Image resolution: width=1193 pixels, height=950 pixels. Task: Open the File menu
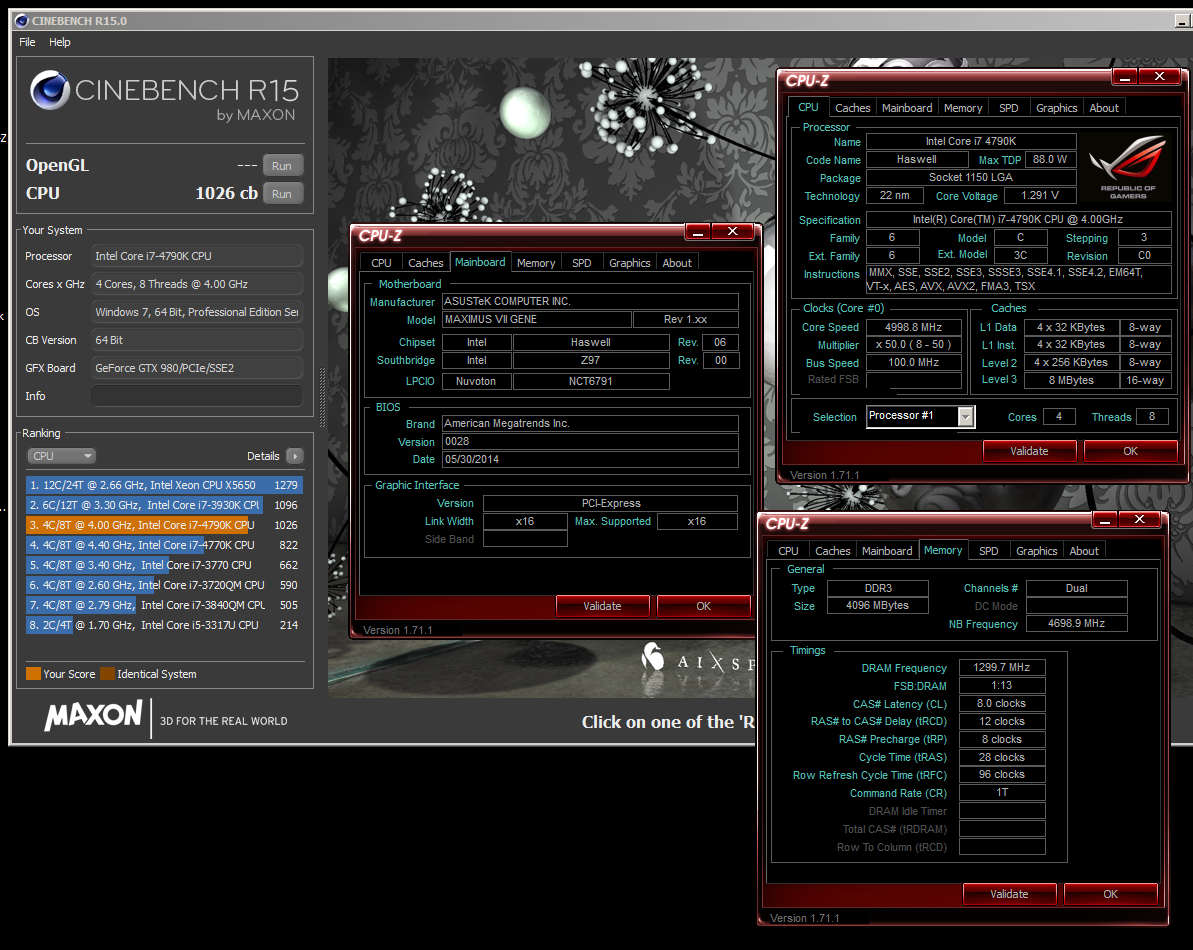tap(27, 42)
